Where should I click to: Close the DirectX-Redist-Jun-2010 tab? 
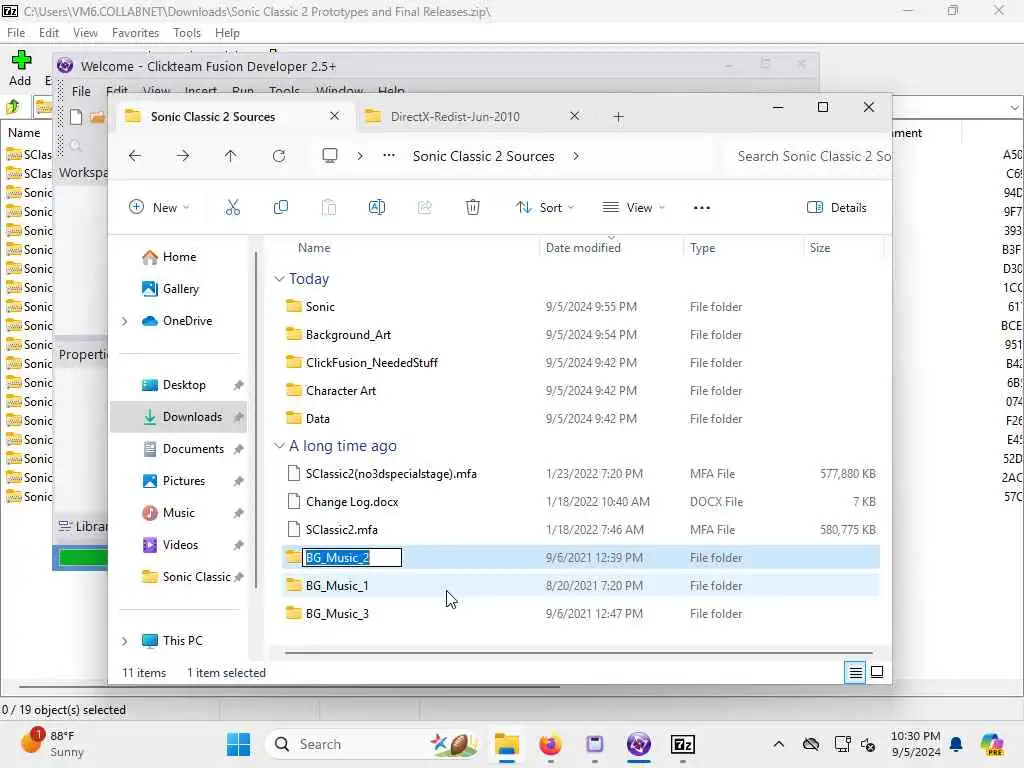(x=574, y=116)
